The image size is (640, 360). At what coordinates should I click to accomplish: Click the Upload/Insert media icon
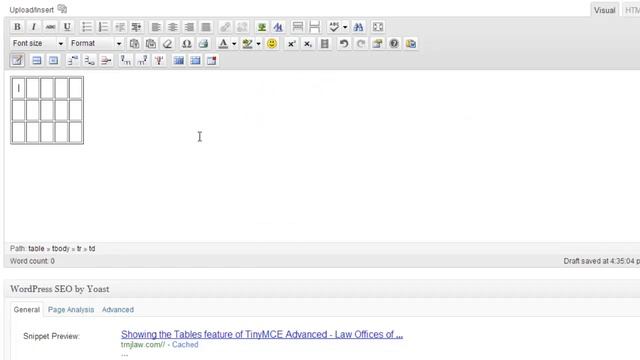coord(62,9)
